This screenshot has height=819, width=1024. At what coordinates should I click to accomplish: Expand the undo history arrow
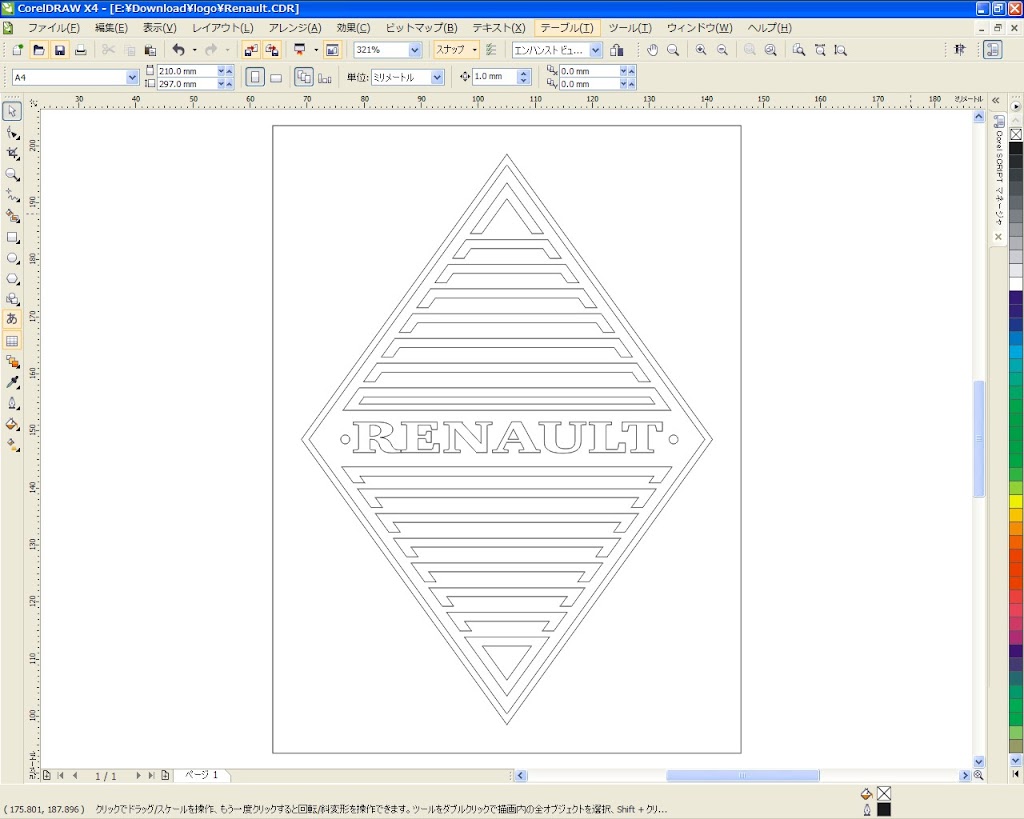click(194, 50)
